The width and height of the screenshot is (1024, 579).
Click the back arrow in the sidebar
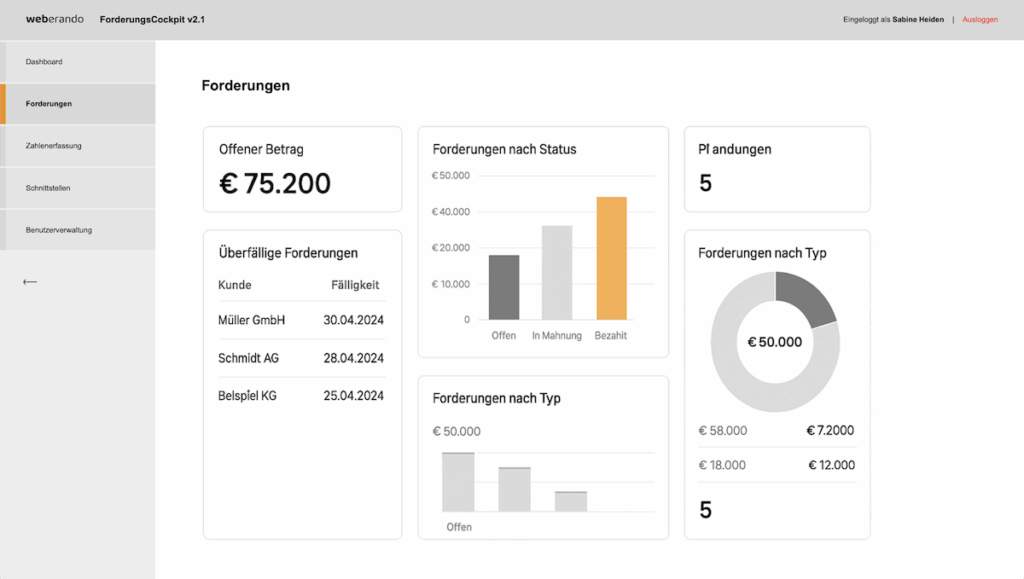(30, 282)
